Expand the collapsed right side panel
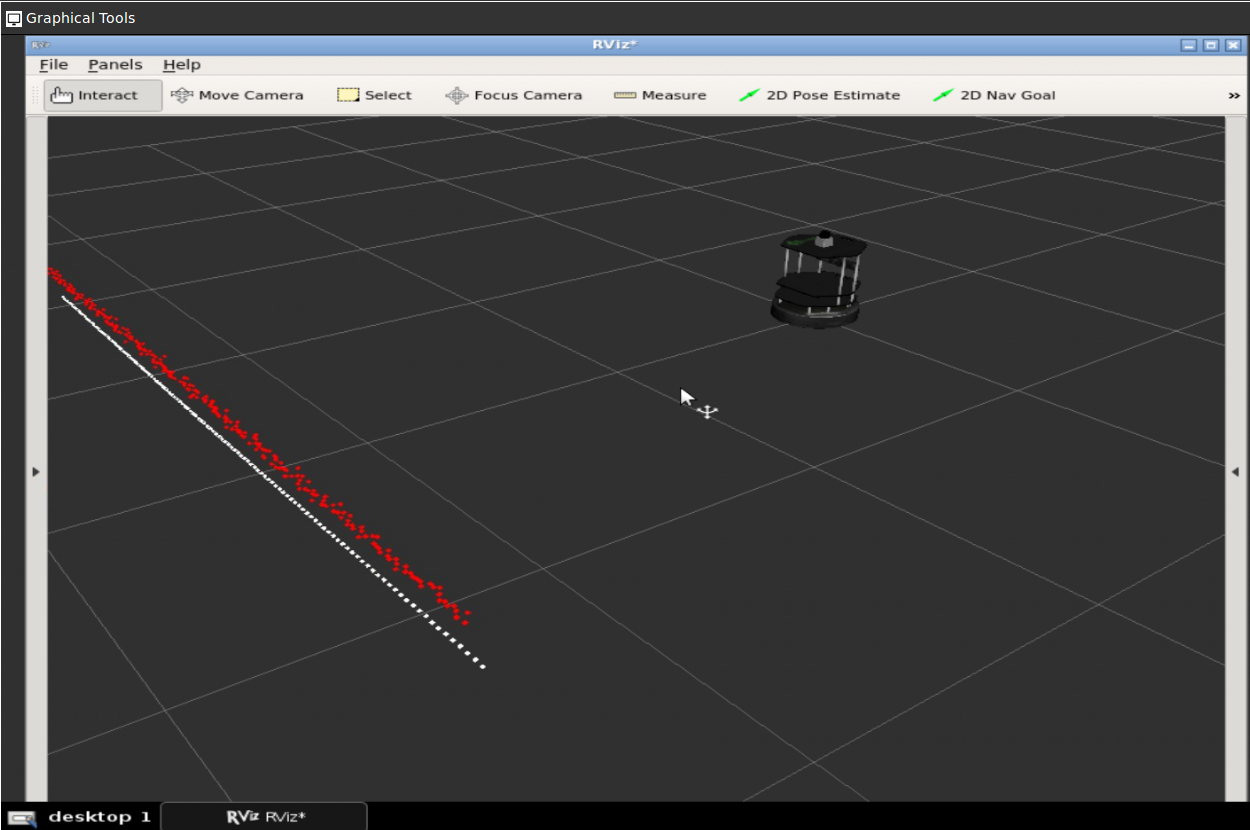 (x=1234, y=471)
